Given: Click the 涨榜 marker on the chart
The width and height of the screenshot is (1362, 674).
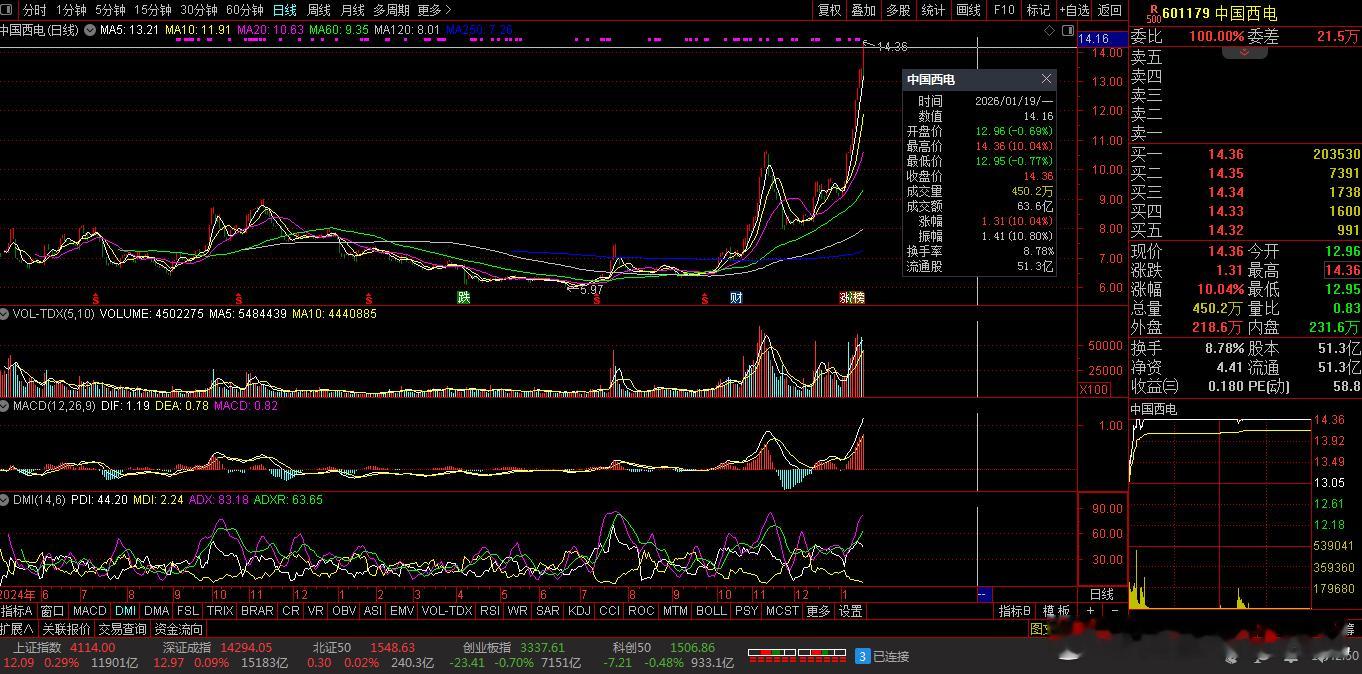Looking at the screenshot, I should [851, 298].
